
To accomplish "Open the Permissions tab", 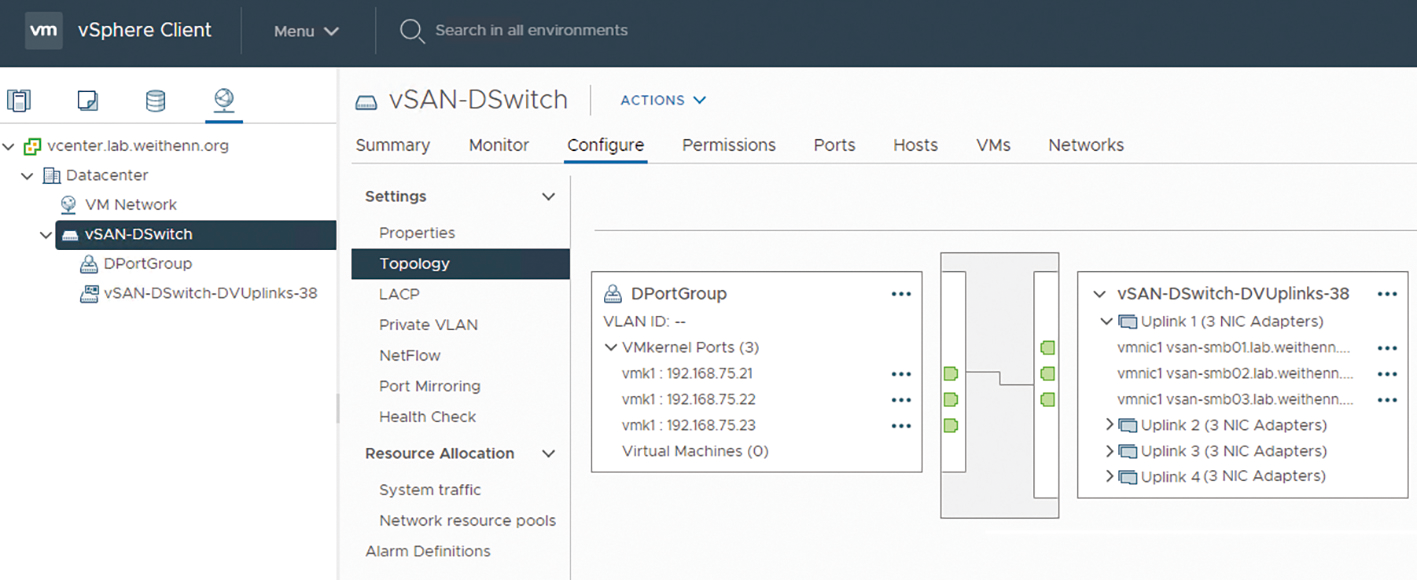I will pos(729,145).
